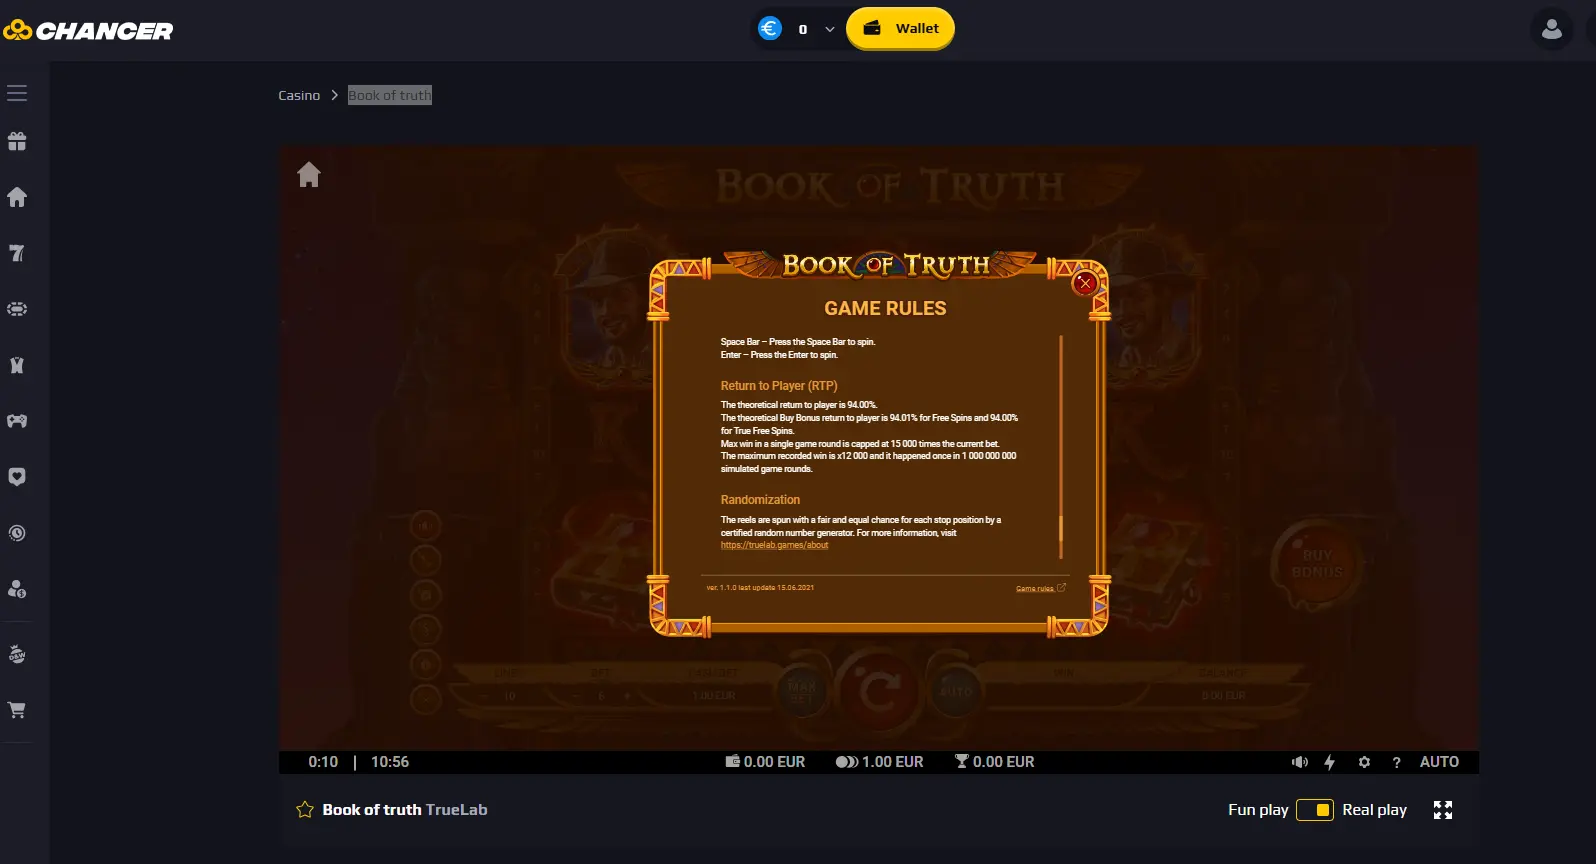Screen dimensions: 1596x864
Task: Click the TrueLab provider name
Action: 456,810
